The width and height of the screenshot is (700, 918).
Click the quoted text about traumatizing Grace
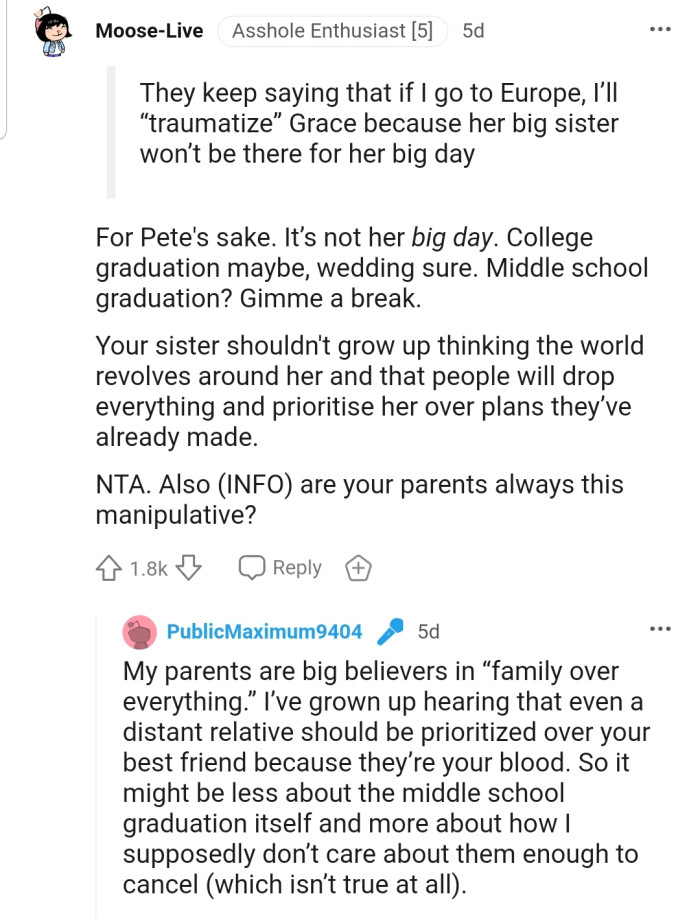tap(380, 125)
